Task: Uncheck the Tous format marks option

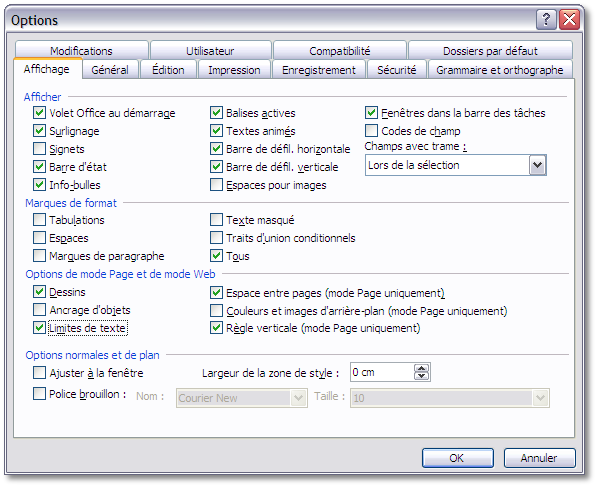Action: click(216, 255)
